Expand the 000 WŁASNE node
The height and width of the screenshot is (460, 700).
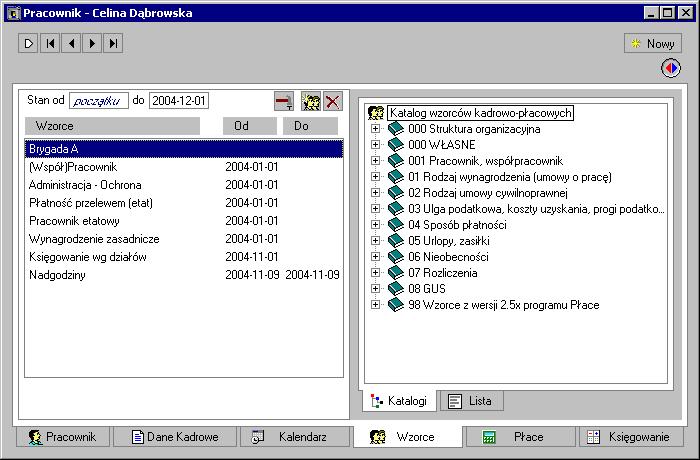click(375, 145)
